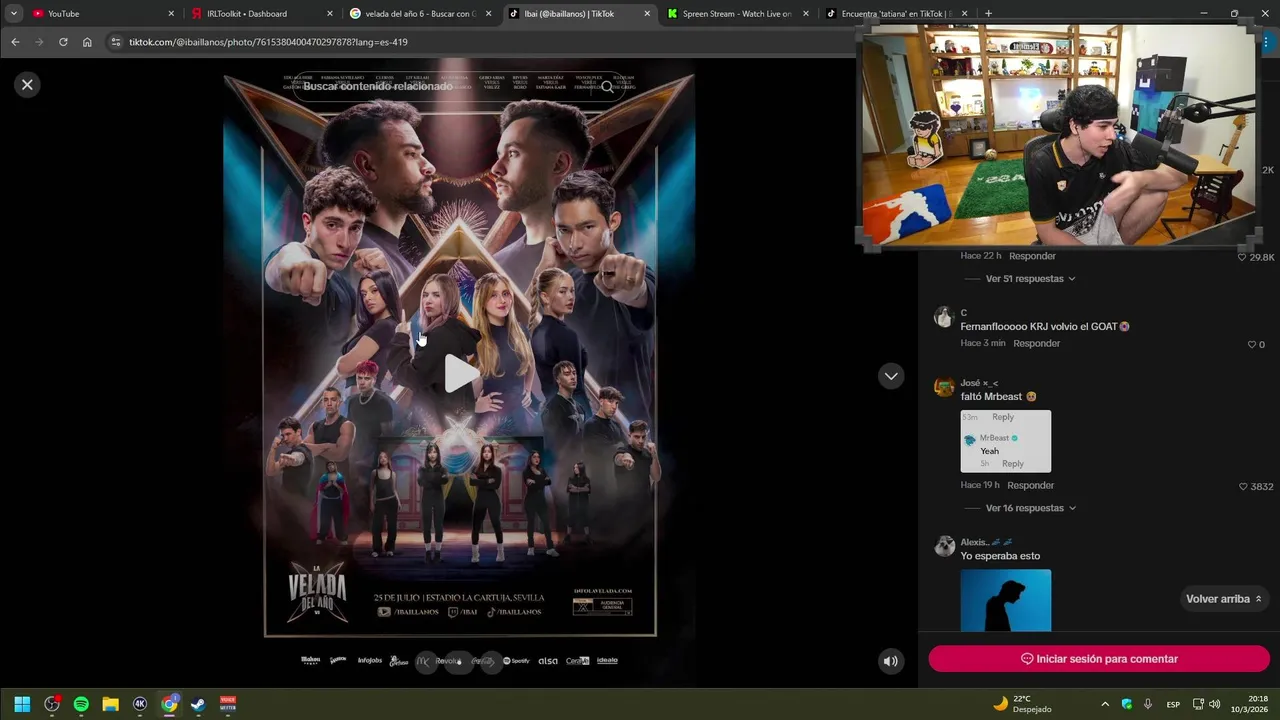Mute the post audio with the speaker icon
The height and width of the screenshot is (720, 1280).
(891, 661)
